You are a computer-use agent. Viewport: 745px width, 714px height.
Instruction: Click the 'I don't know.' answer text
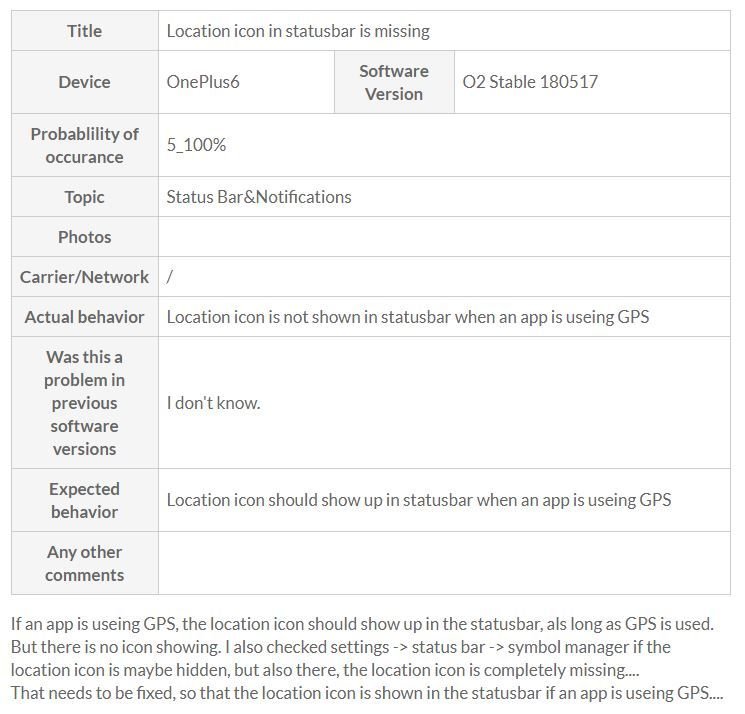[213, 403]
